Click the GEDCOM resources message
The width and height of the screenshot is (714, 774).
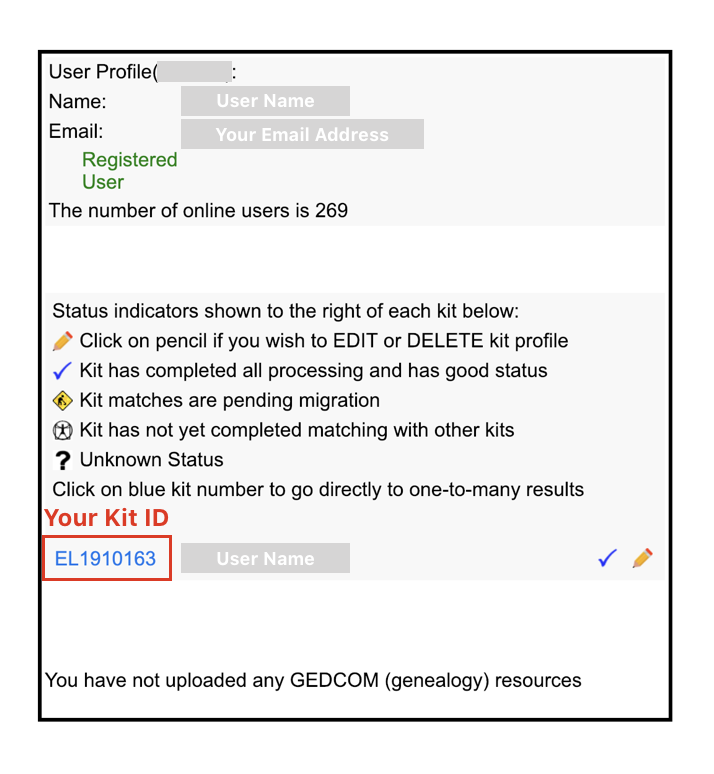313,681
